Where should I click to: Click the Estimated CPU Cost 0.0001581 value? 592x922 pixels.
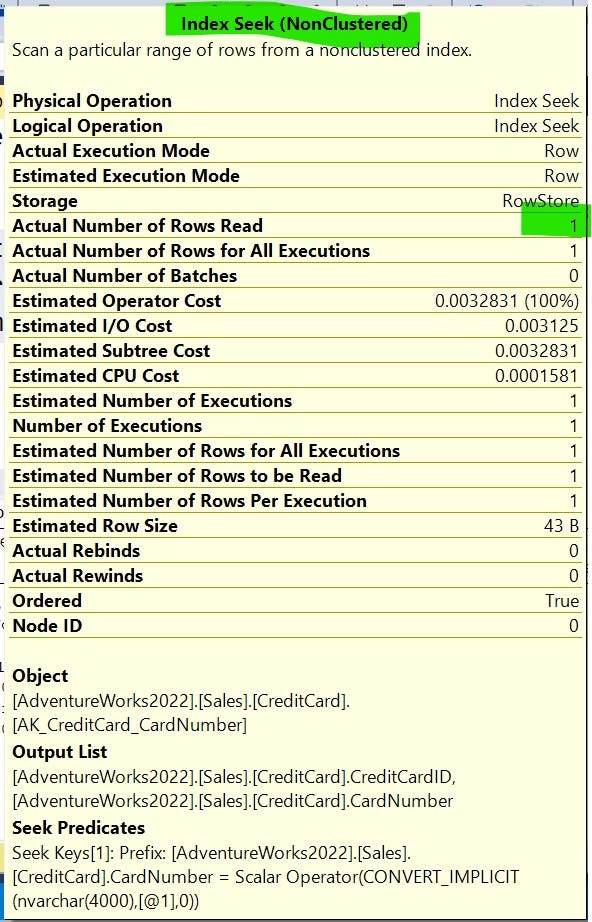[537, 376]
